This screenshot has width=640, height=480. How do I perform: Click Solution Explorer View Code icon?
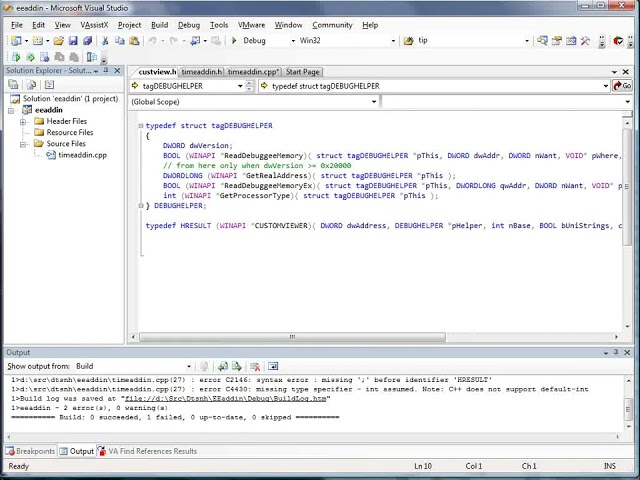point(49,84)
